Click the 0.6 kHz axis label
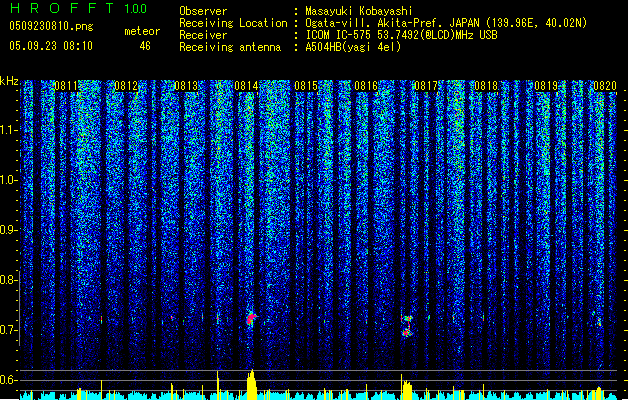This screenshot has height=400, width=629. pyautogui.click(x=8, y=380)
